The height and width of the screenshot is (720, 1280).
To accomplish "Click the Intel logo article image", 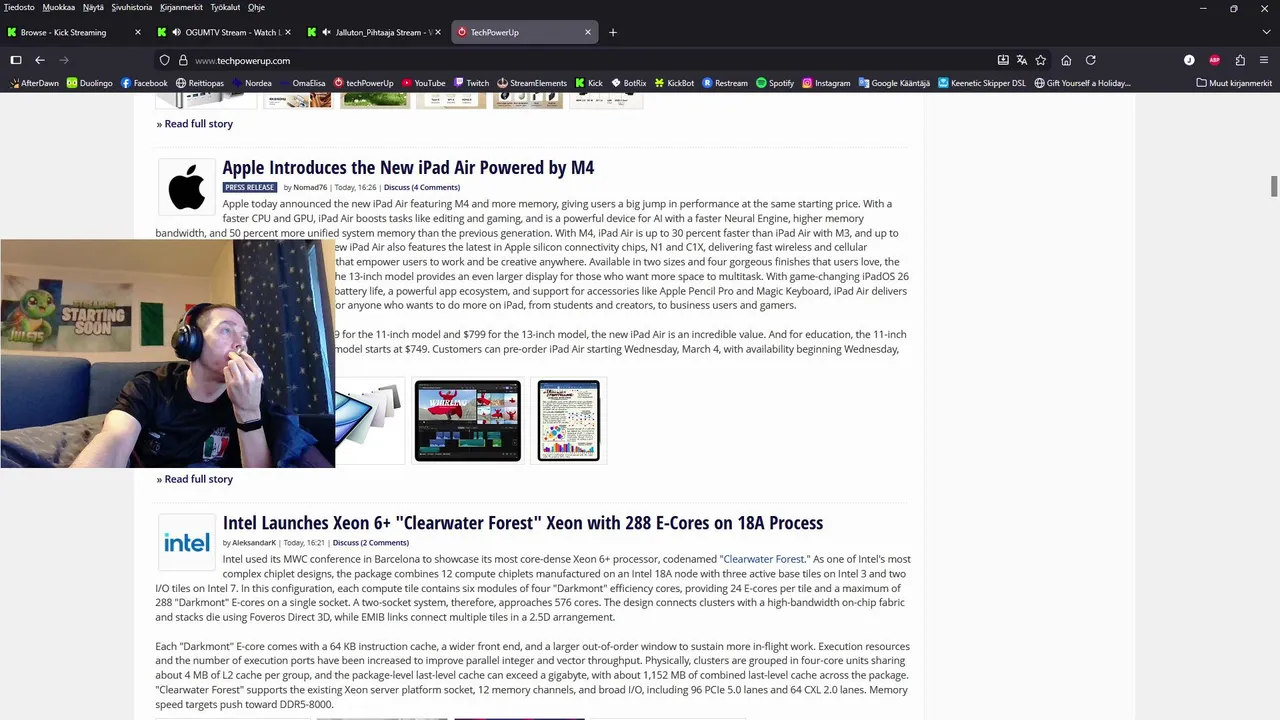I will tap(186, 542).
